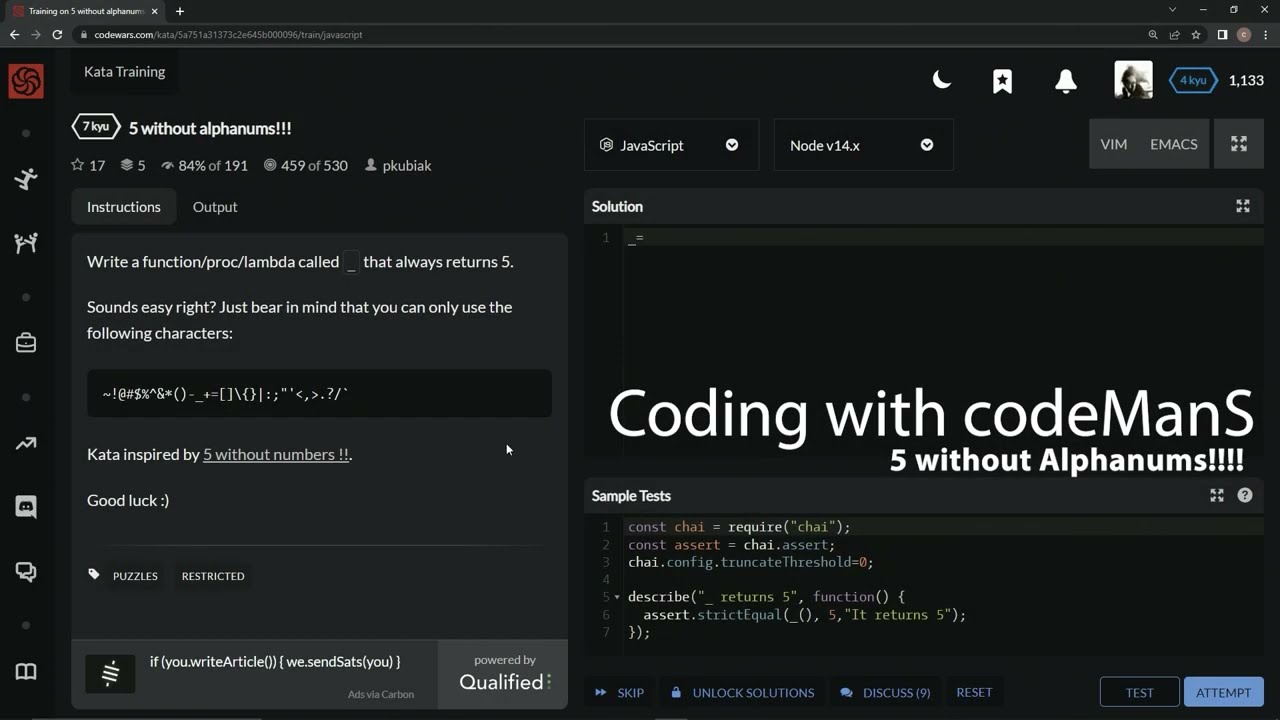Open user profile avatar
The width and height of the screenshot is (1280, 720).
click(x=1133, y=80)
